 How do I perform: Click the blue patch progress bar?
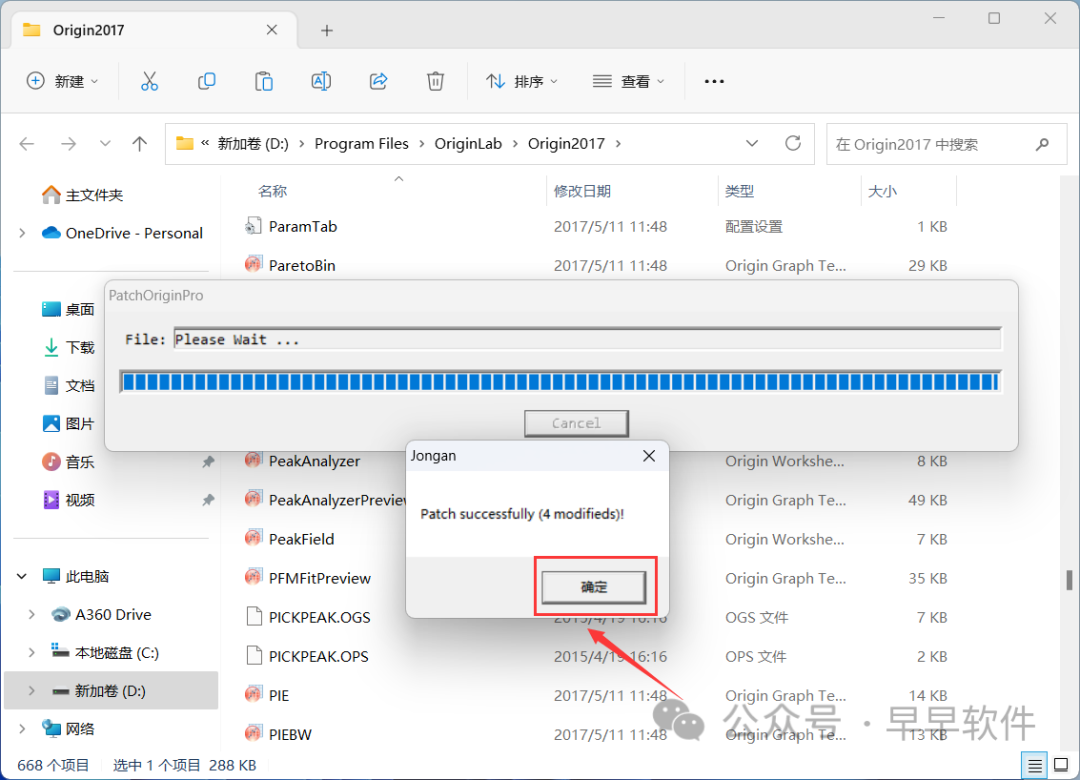(x=560, y=381)
